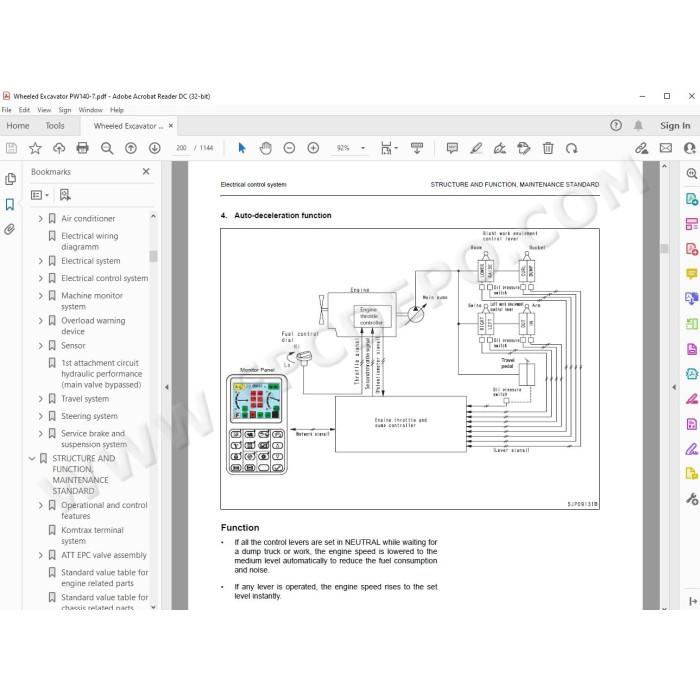
Task: Click the Sign In link
Action: click(x=675, y=126)
